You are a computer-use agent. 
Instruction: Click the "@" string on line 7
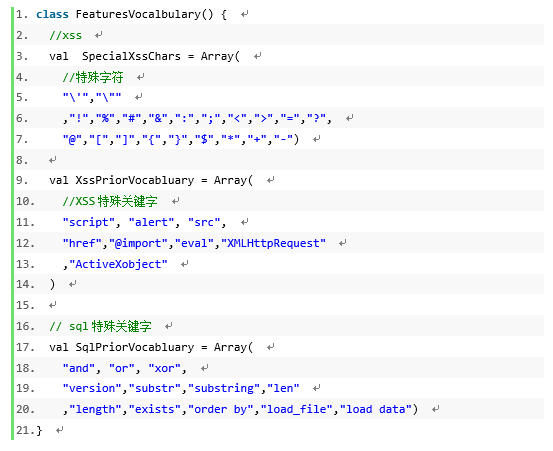coord(72,139)
